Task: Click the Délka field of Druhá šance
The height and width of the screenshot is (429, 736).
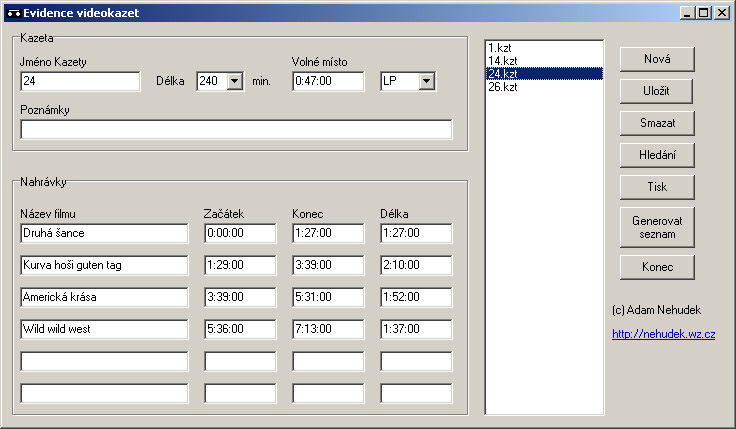Action: pyautogui.click(x=416, y=233)
